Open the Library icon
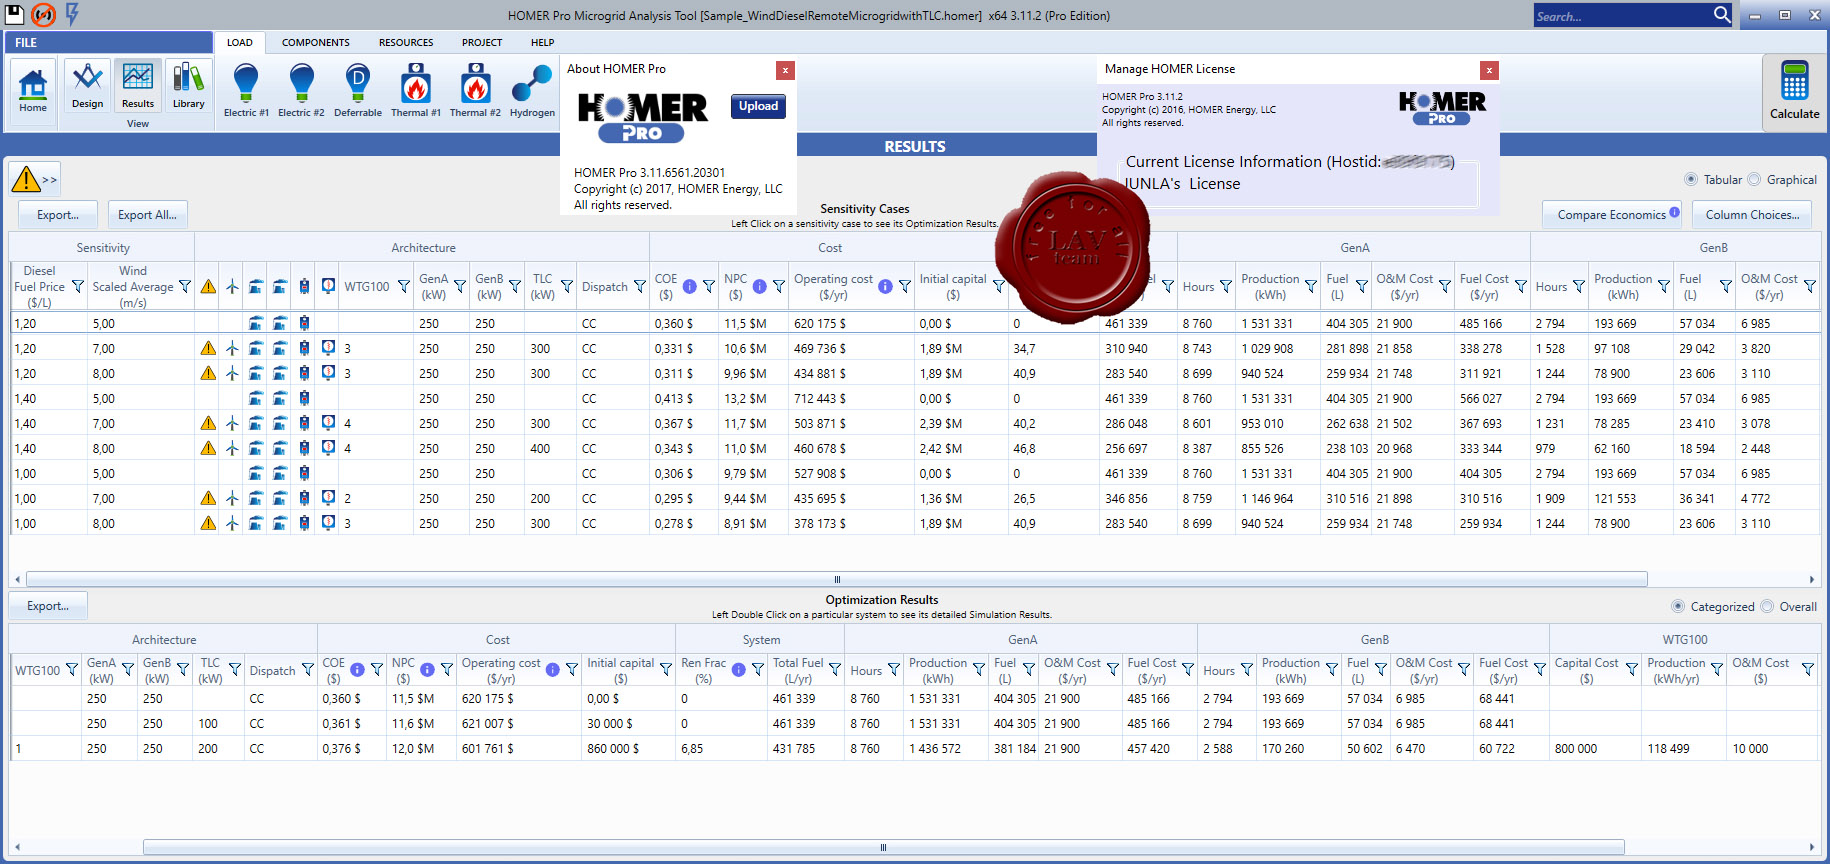The height and width of the screenshot is (864, 1830). [x=188, y=85]
